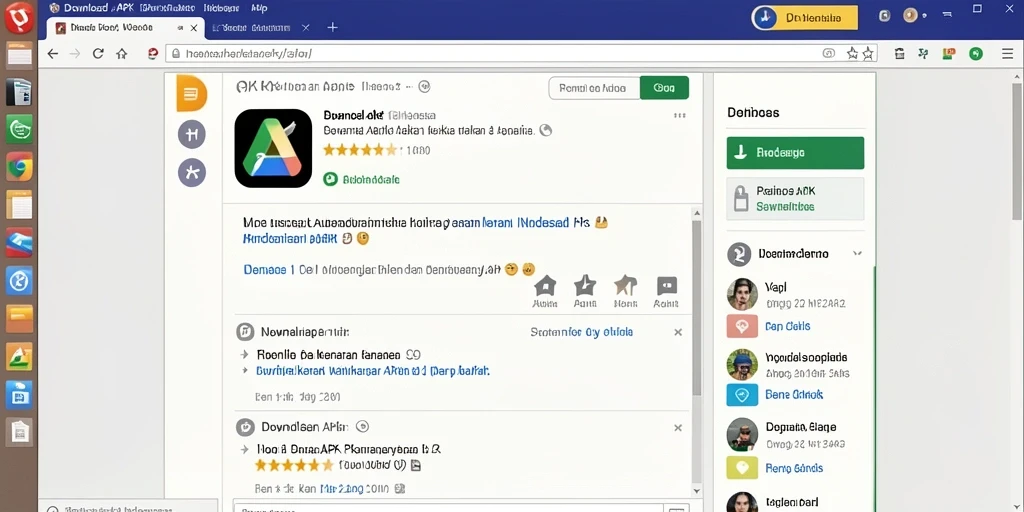Open the green chat app in the dock

pyautogui.click(x=20, y=129)
